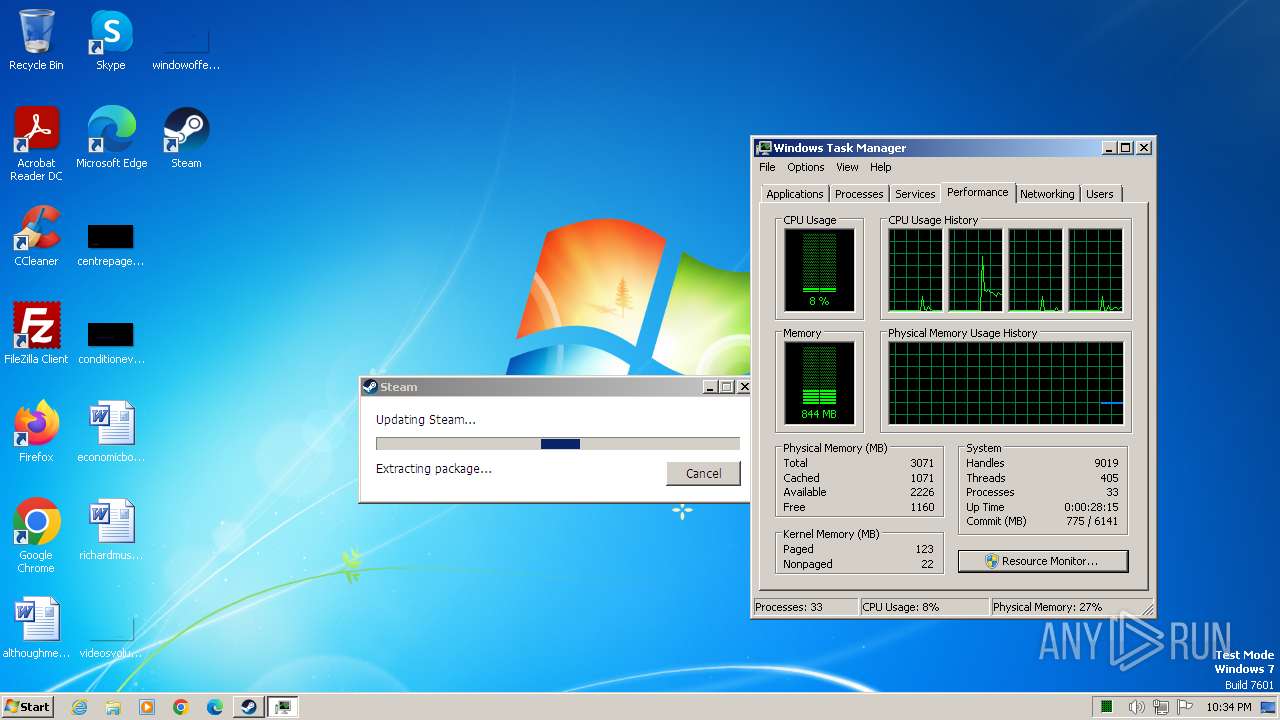
Task: Open the Steam desktop shortcut
Action: pyautogui.click(x=186, y=138)
